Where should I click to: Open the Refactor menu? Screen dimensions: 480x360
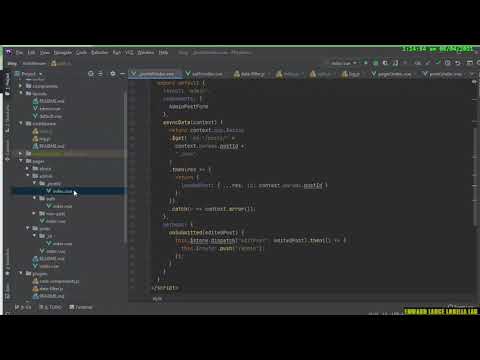(100, 53)
